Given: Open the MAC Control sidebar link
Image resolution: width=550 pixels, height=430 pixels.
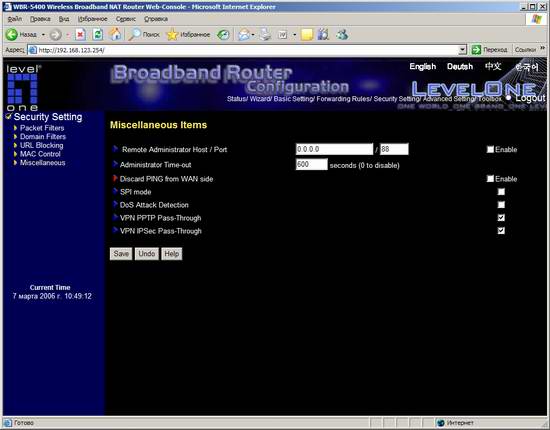Looking at the screenshot, I should (x=40, y=154).
